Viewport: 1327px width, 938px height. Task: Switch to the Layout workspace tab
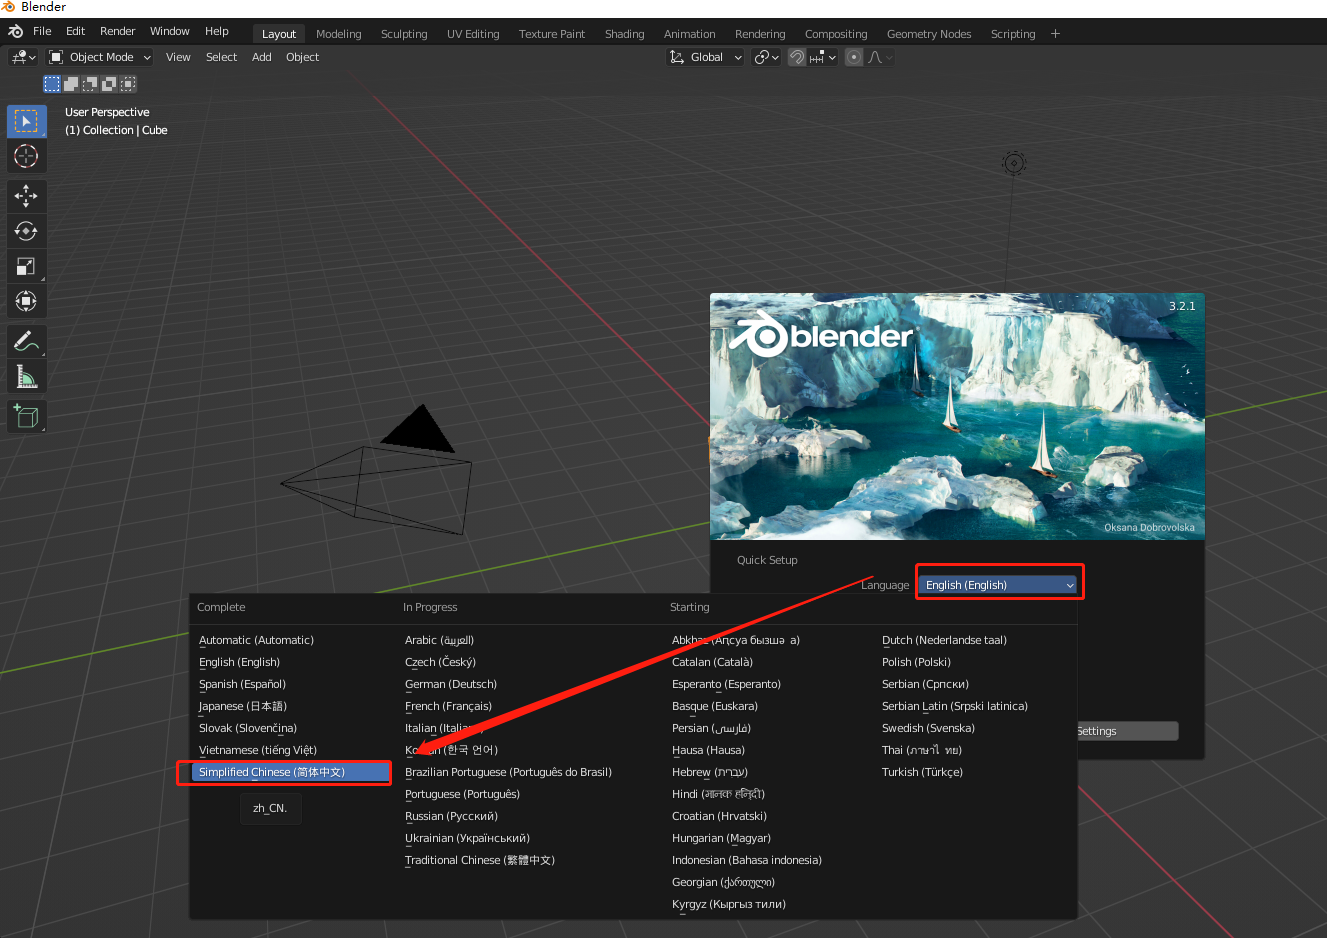[x=279, y=34]
